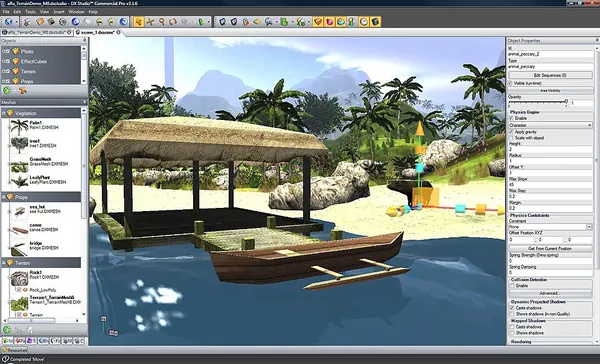The height and width of the screenshot is (364, 600).
Task: Click yellow up-arrow gizmo handle in viewport
Action: [420, 129]
